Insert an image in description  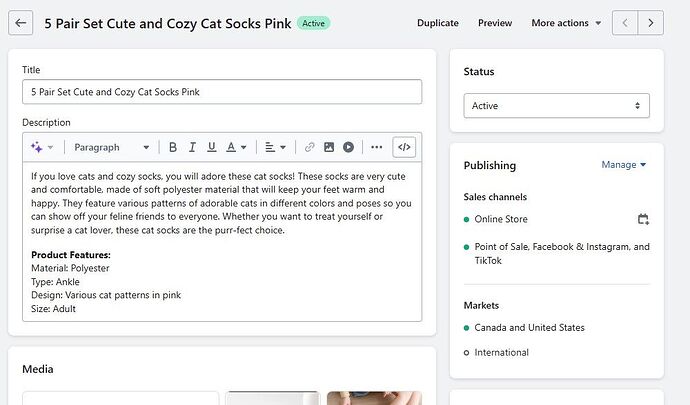pyautogui.click(x=329, y=147)
